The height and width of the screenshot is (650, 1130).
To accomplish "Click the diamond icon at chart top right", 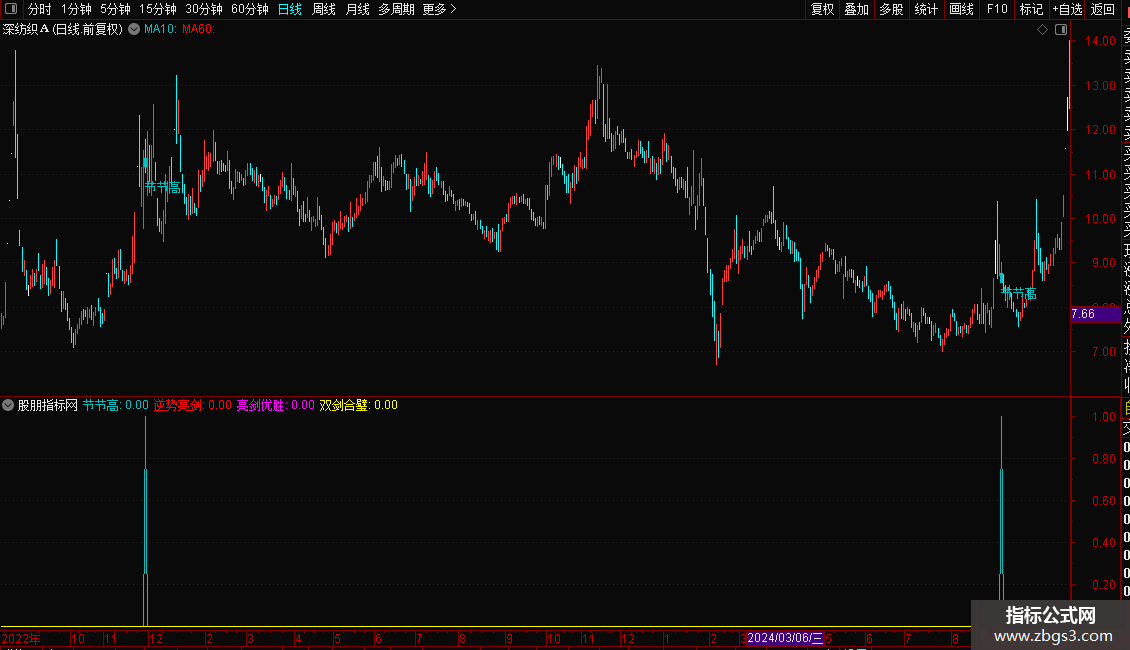I will point(1042,30).
